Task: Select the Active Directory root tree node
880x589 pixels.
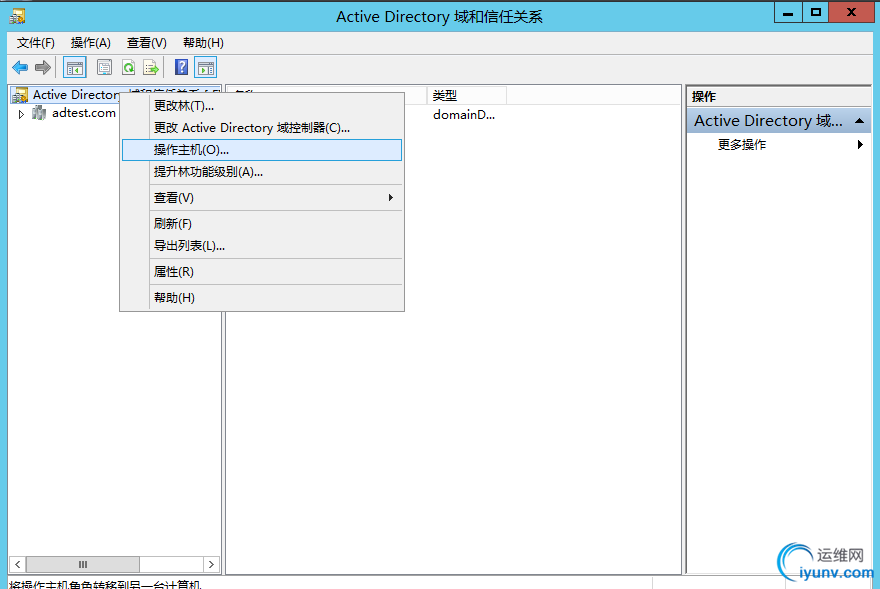Action: 76,95
